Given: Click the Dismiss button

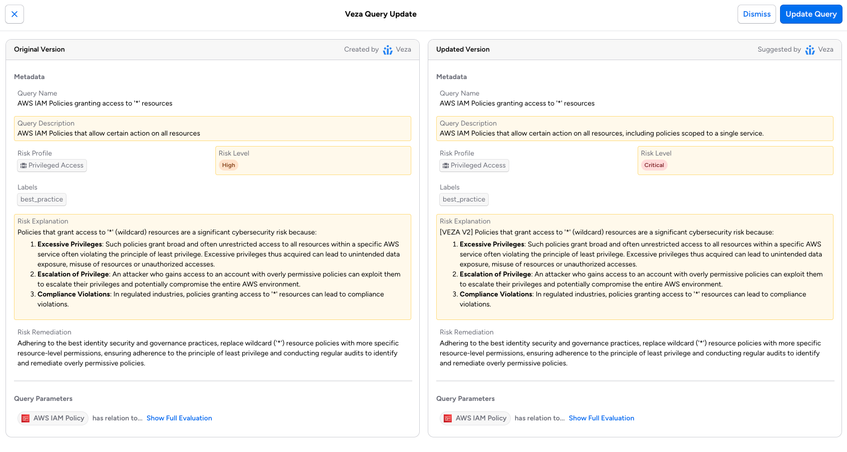Looking at the screenshot, I should (x=756, y=14).
